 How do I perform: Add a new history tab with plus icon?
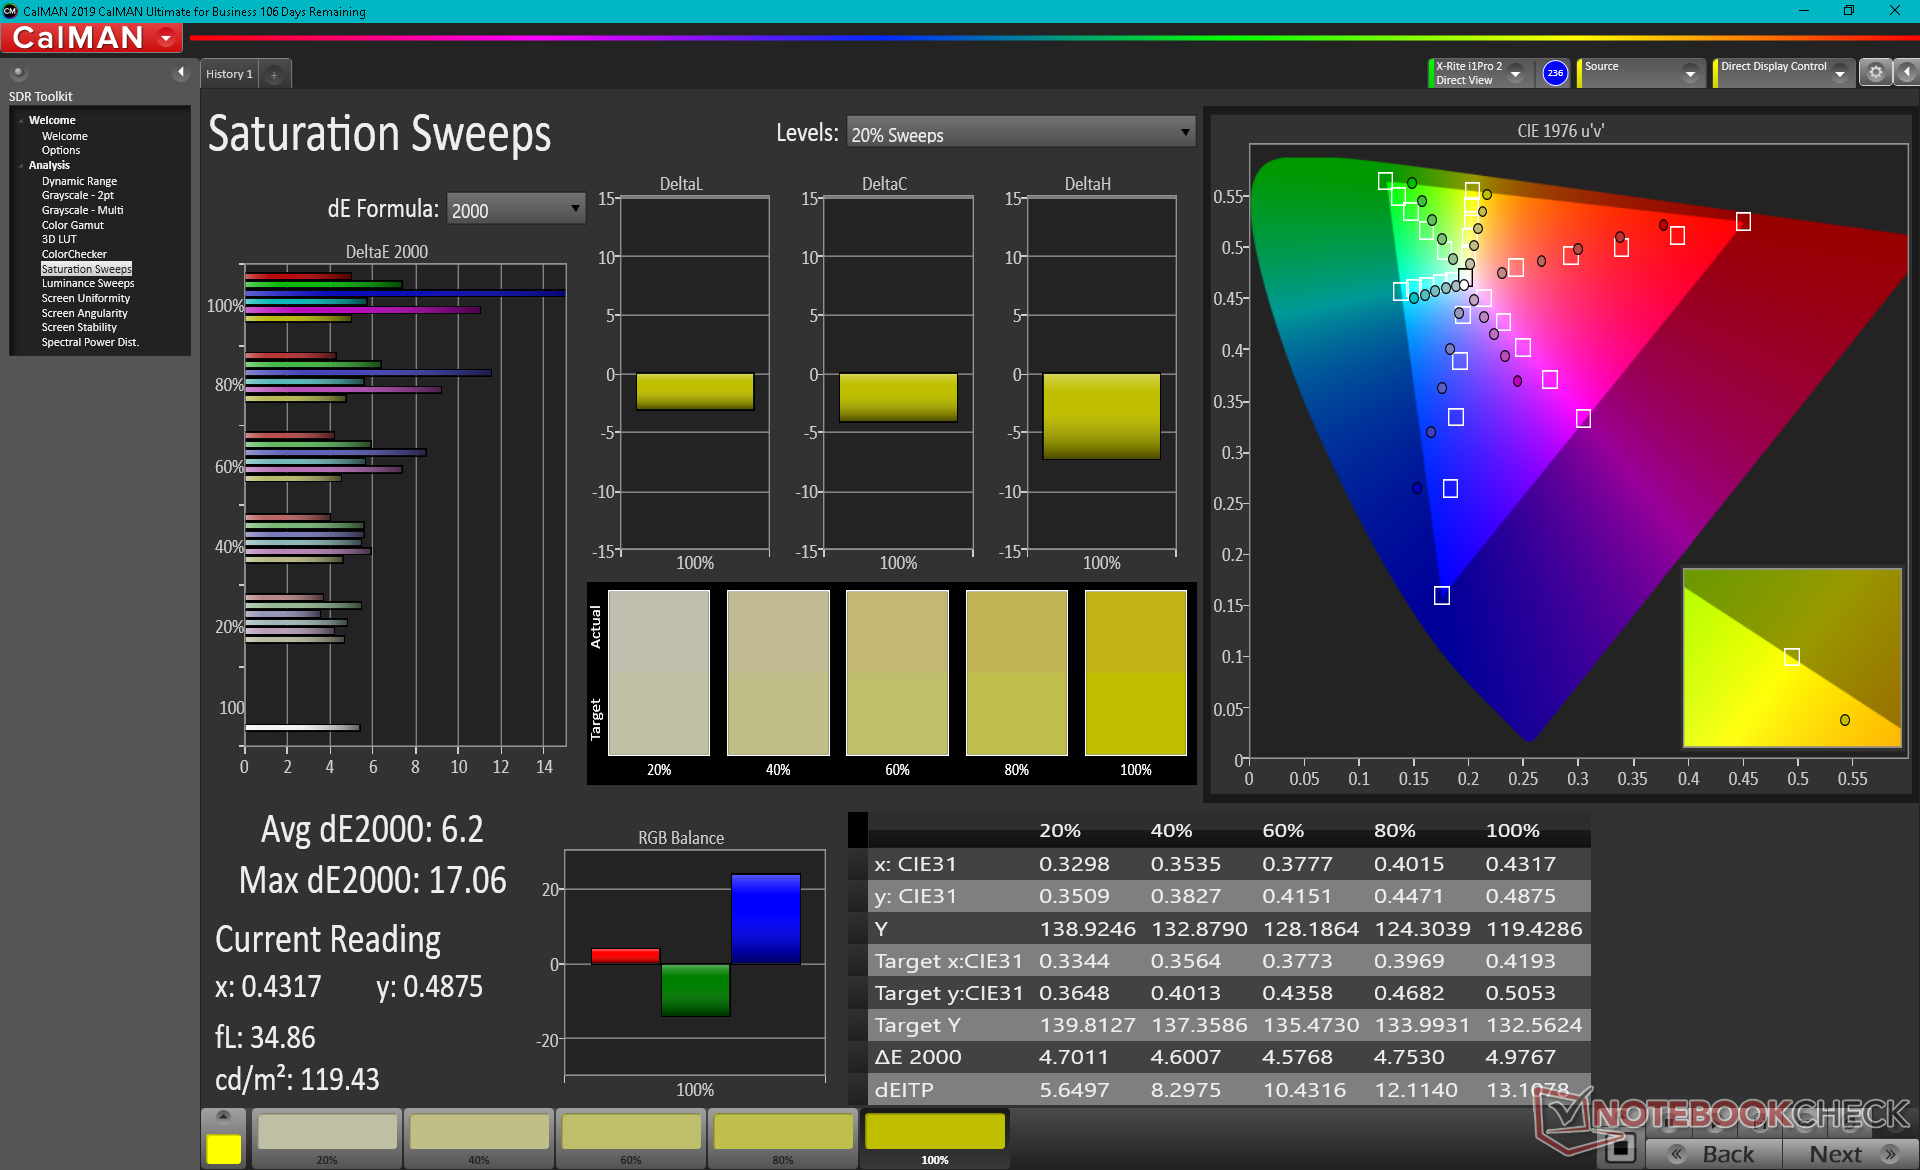coord(274,74)
